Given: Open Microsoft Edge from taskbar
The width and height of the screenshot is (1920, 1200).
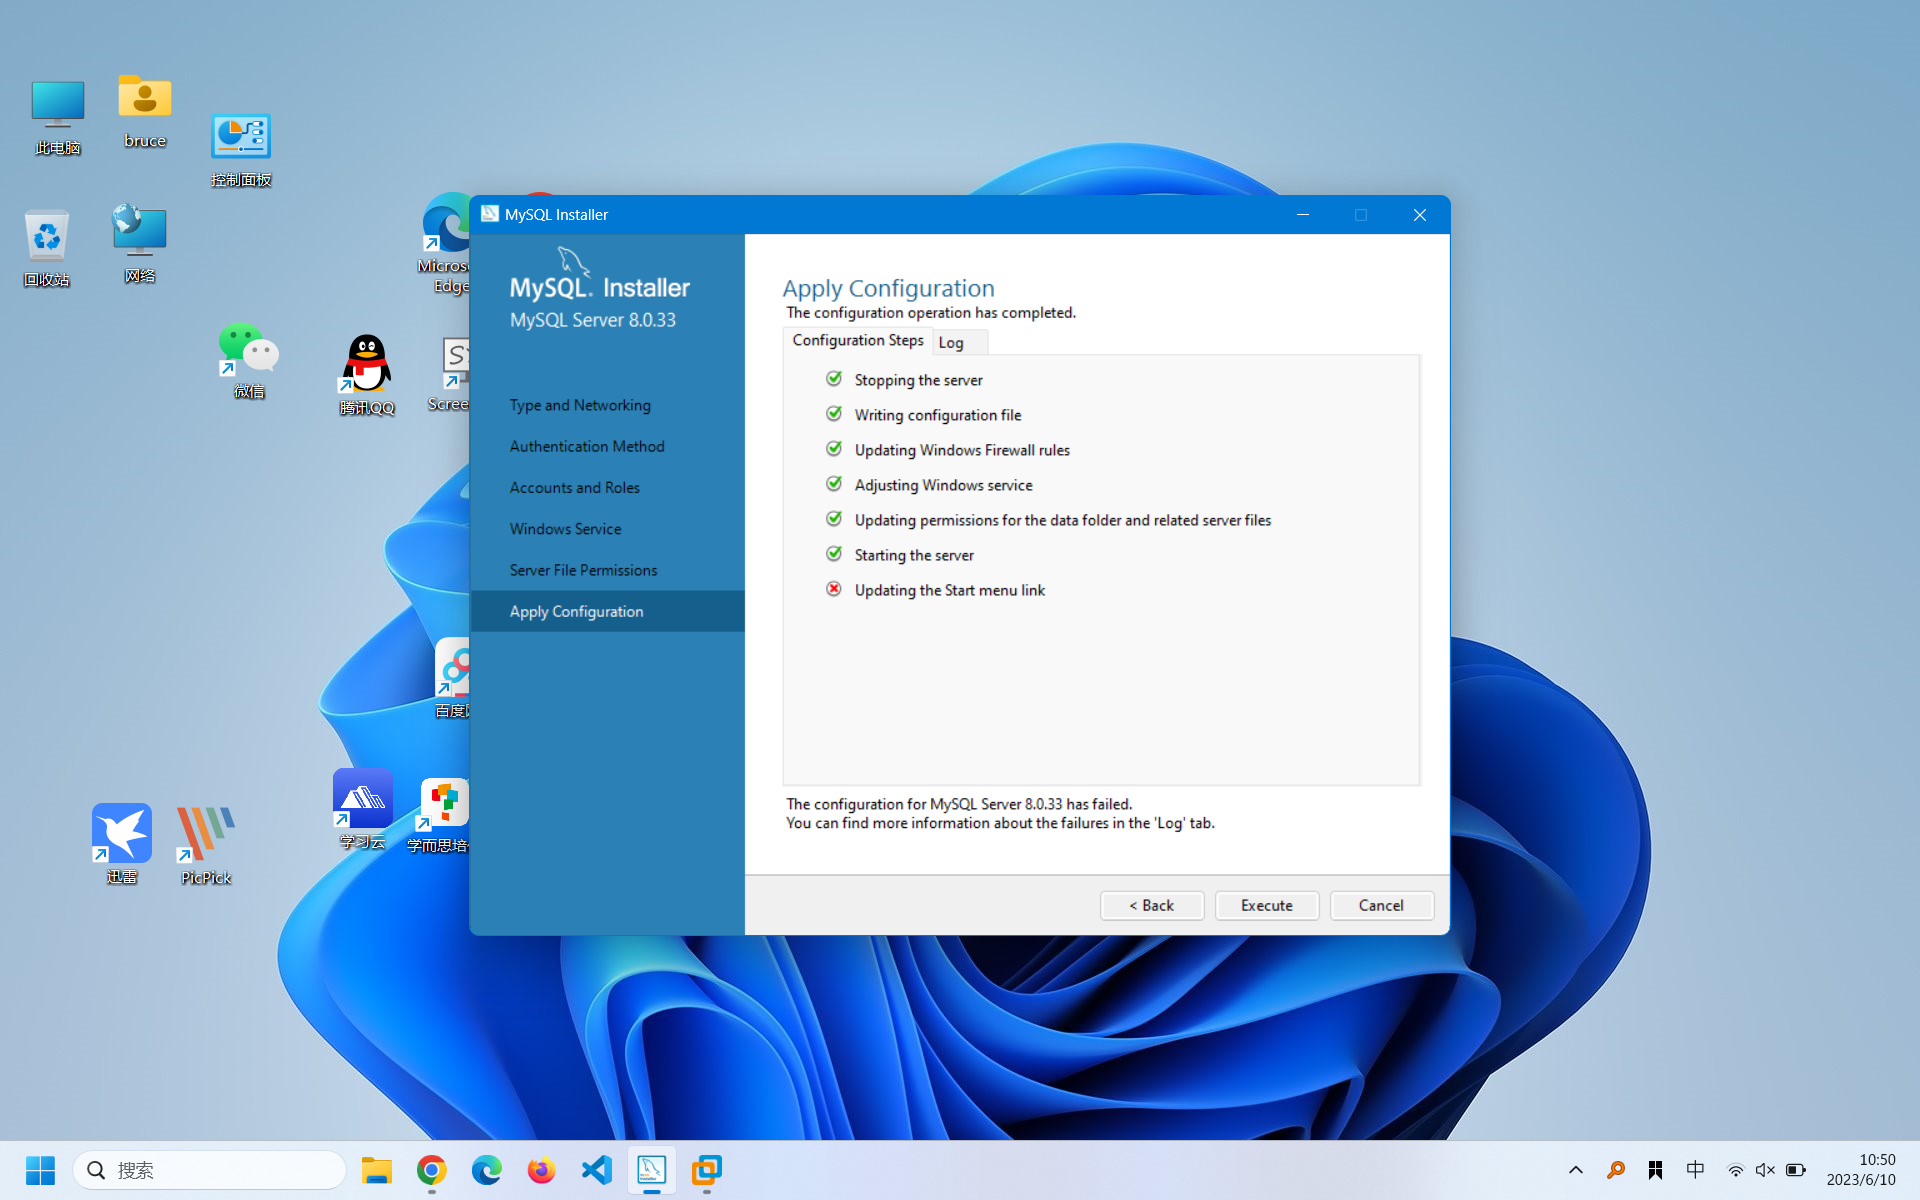Looking at the screenshot, I should (x=487, y=1170).
